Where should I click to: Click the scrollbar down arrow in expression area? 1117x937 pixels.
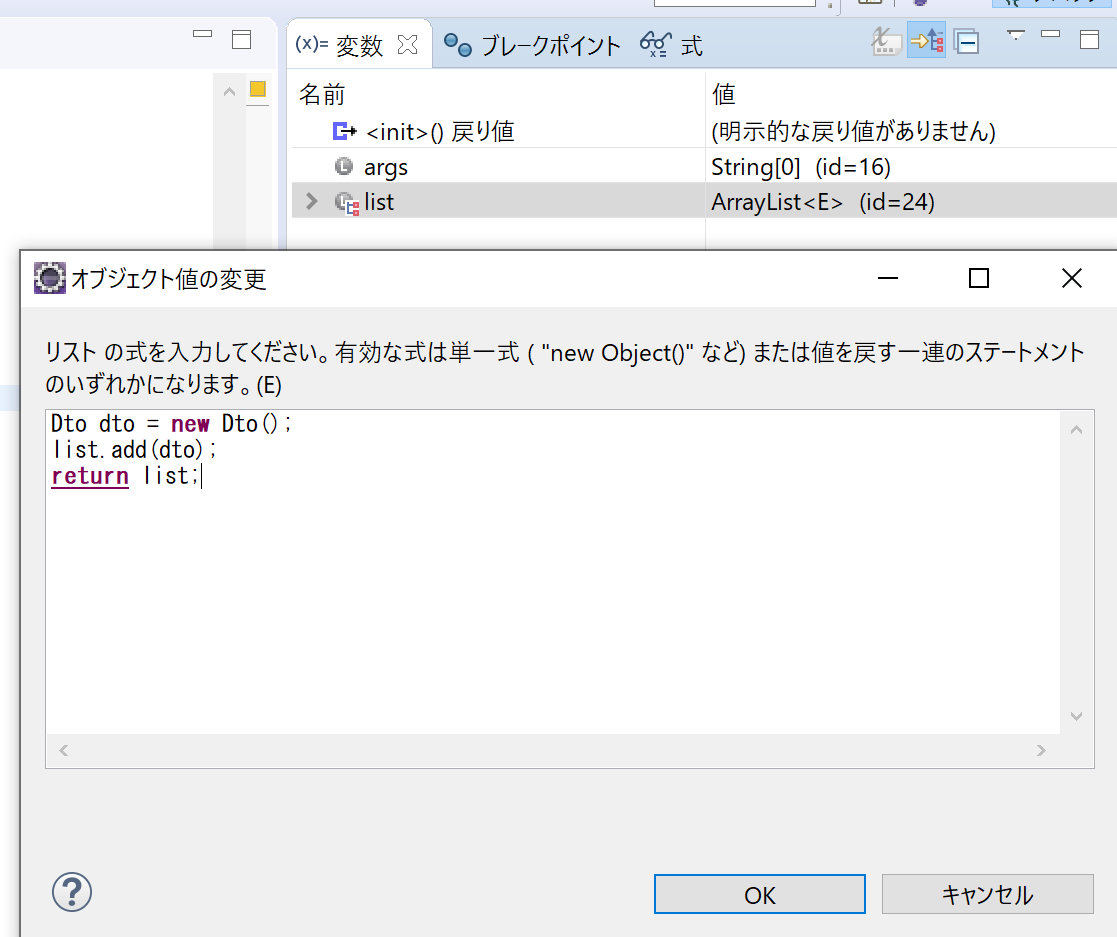1077,715
